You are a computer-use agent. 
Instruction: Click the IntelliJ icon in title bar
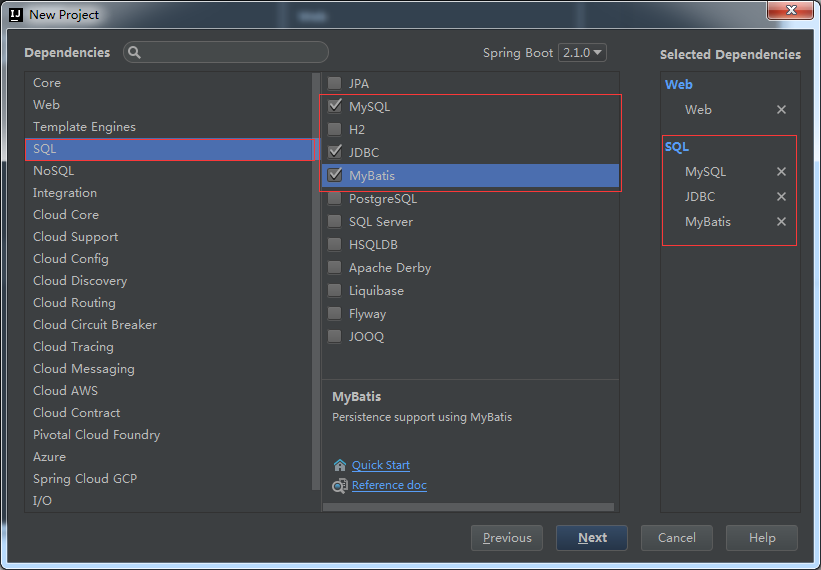(15, 15)
